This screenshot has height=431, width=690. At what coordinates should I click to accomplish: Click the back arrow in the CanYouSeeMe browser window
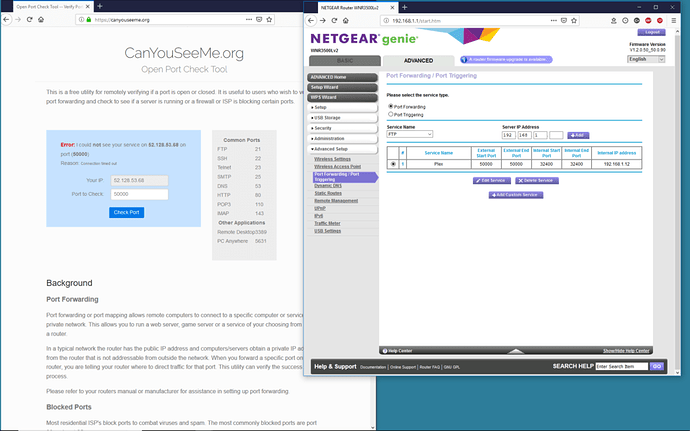pyautogui.click(x=6, y=19)
